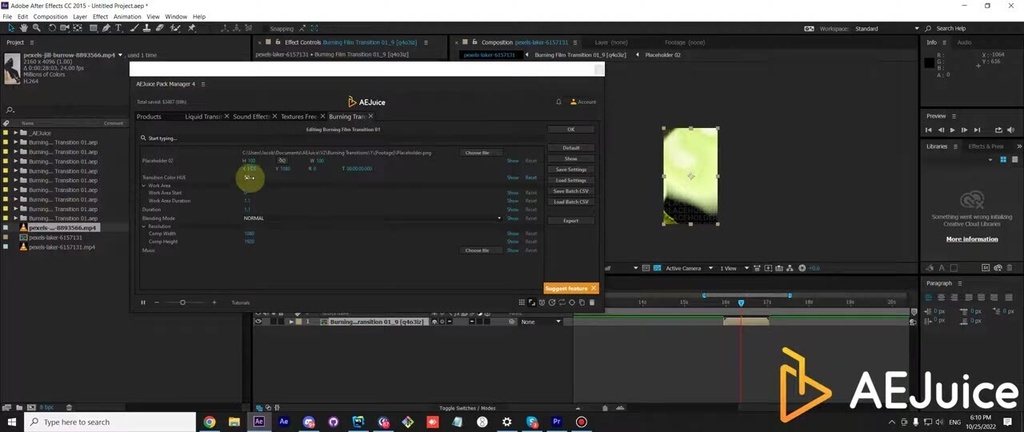Open AEJuice notifications bell
Screen dimensions: 1024x432
[558, 102]
